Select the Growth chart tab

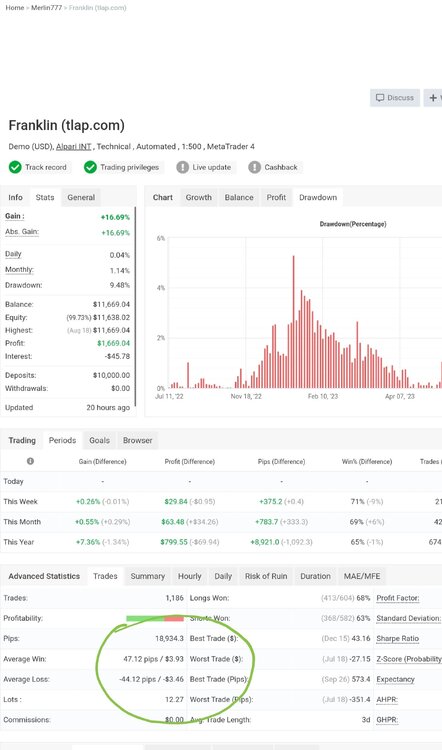tap(199, 197)
